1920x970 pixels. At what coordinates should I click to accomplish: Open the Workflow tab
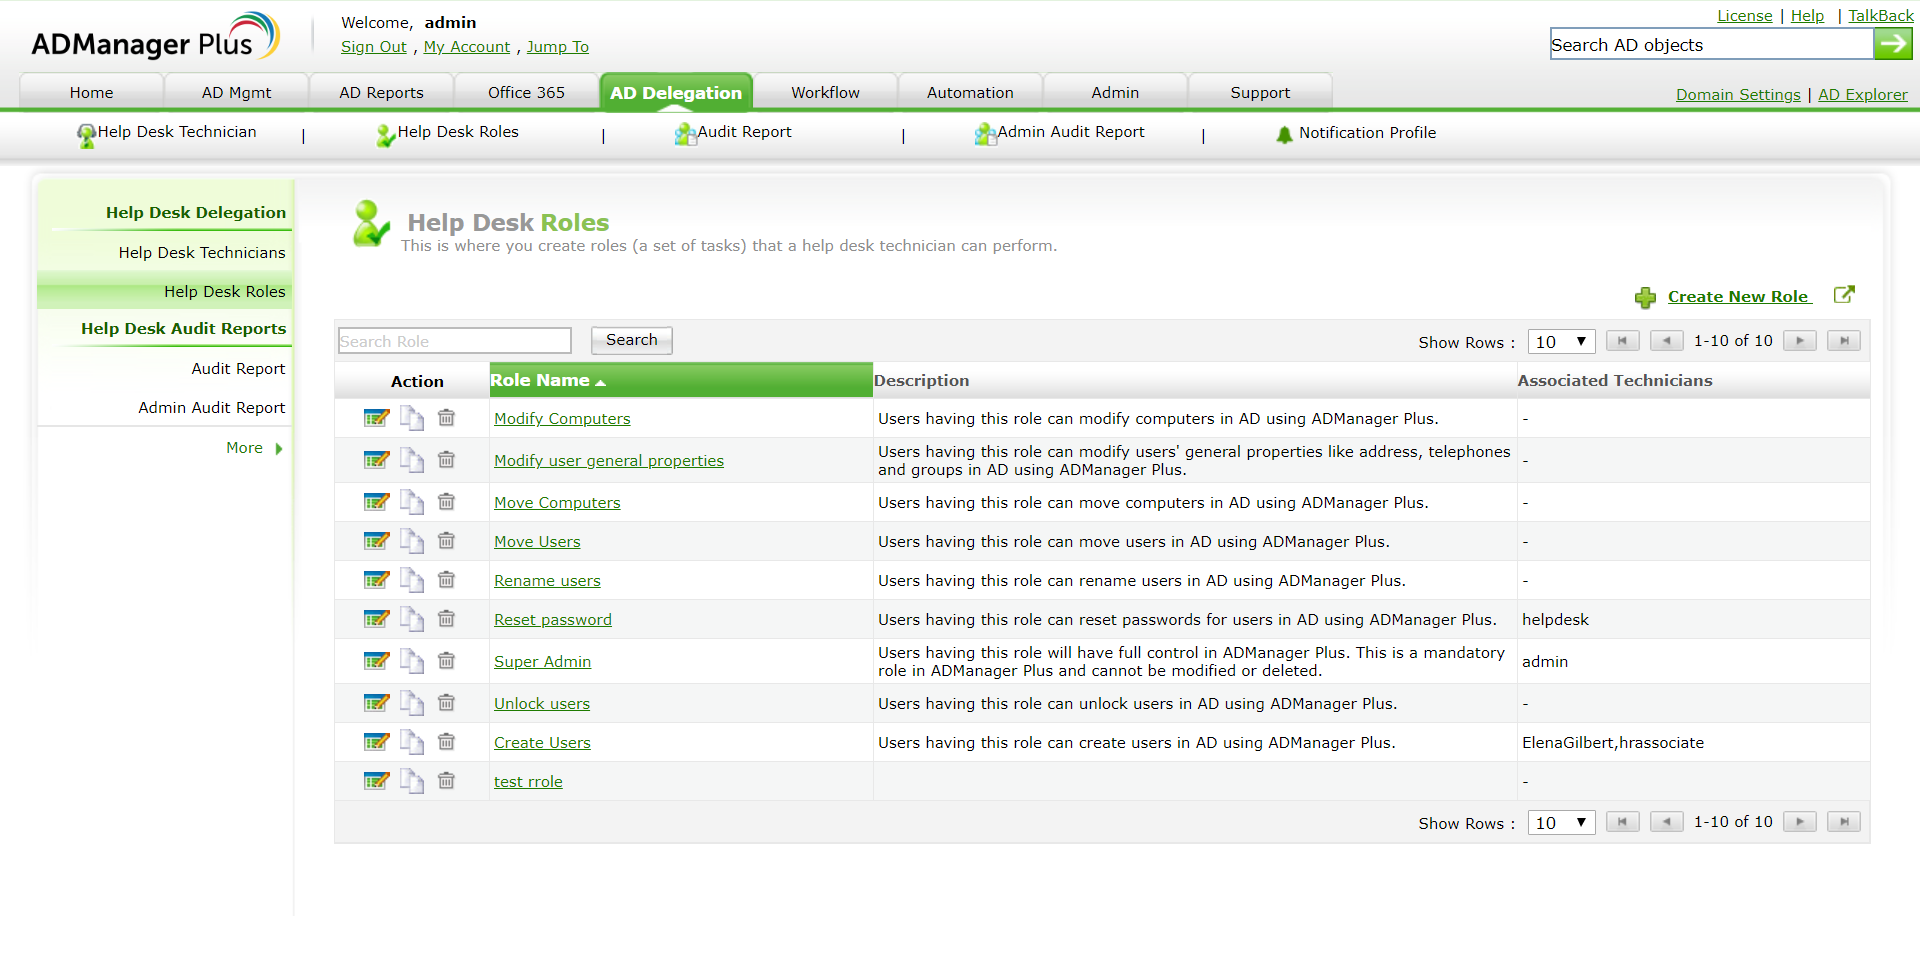pos(825,92)
